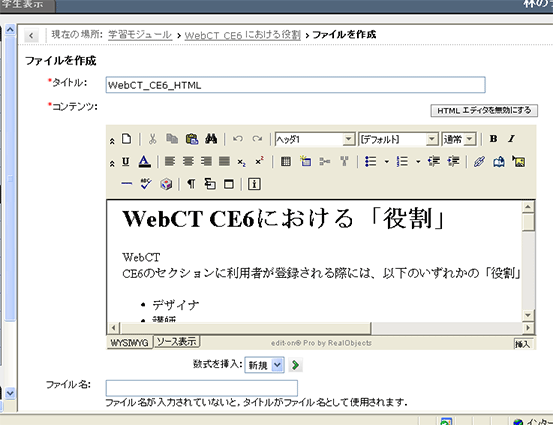
Task: Click the editor horizontal scrollbar thumb
Action: pos(245,328)
